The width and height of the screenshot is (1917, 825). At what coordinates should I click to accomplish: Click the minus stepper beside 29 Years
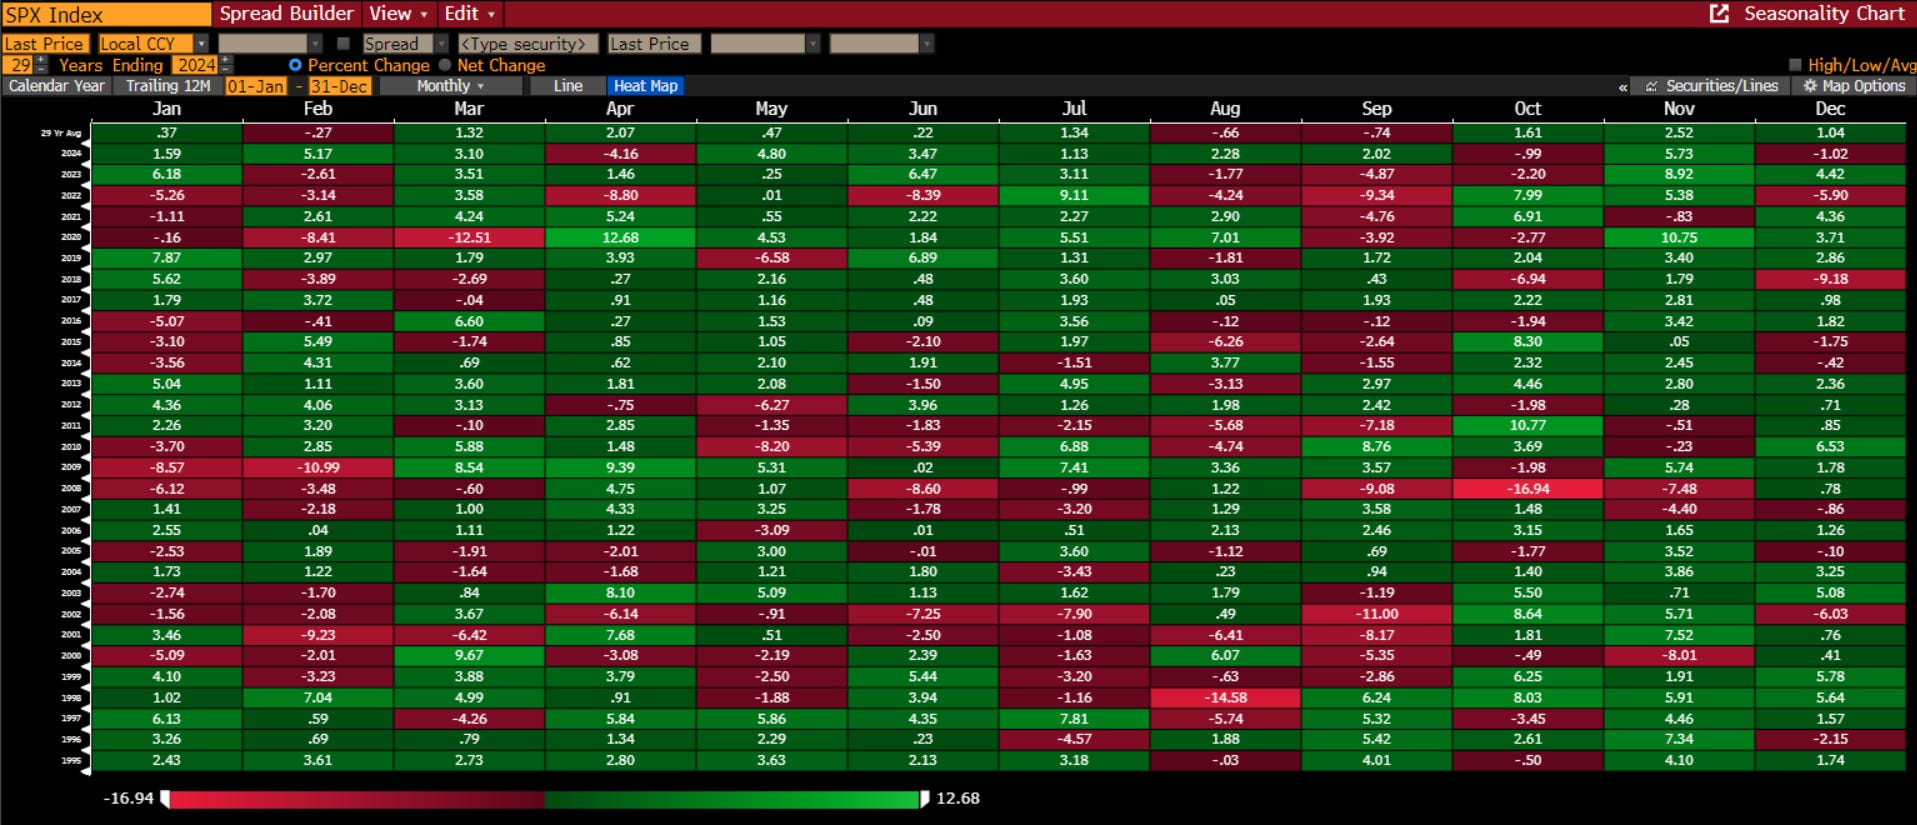(x=41, y=69)
